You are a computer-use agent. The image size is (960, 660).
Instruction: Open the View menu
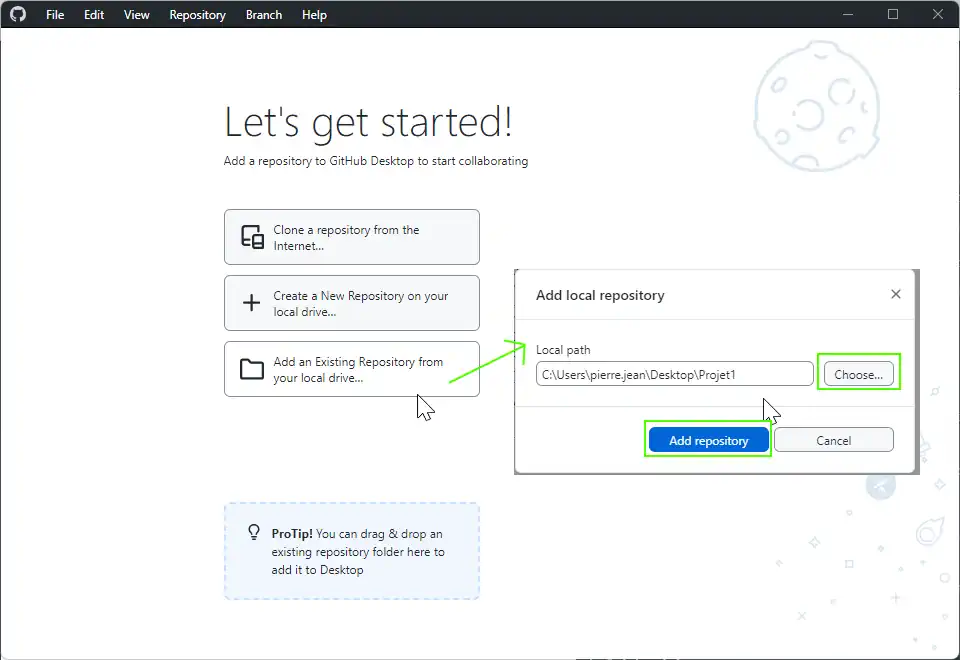coord(136,15)
